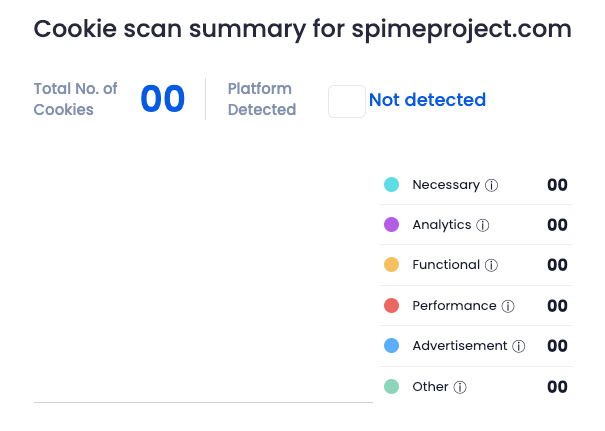This screenshot has width=605, height=431.
Task: Click the empty platform logo box
Action: [x=347, y=101]
